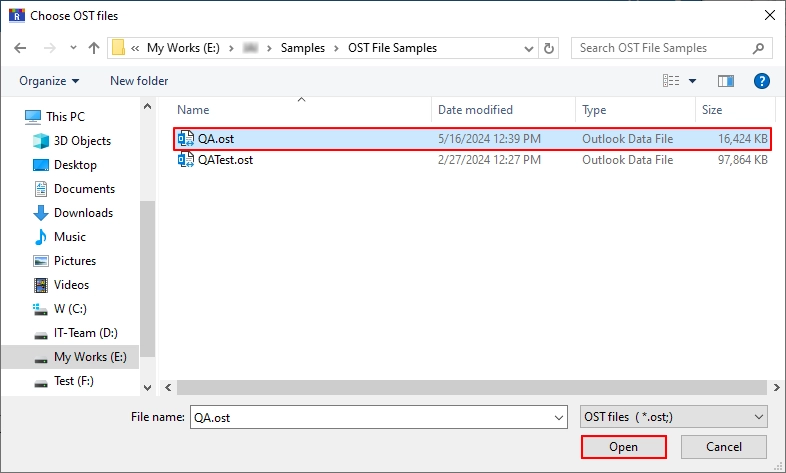Change the view layout icon
This screenshot has width=786, height=473.
coord(671,81)
